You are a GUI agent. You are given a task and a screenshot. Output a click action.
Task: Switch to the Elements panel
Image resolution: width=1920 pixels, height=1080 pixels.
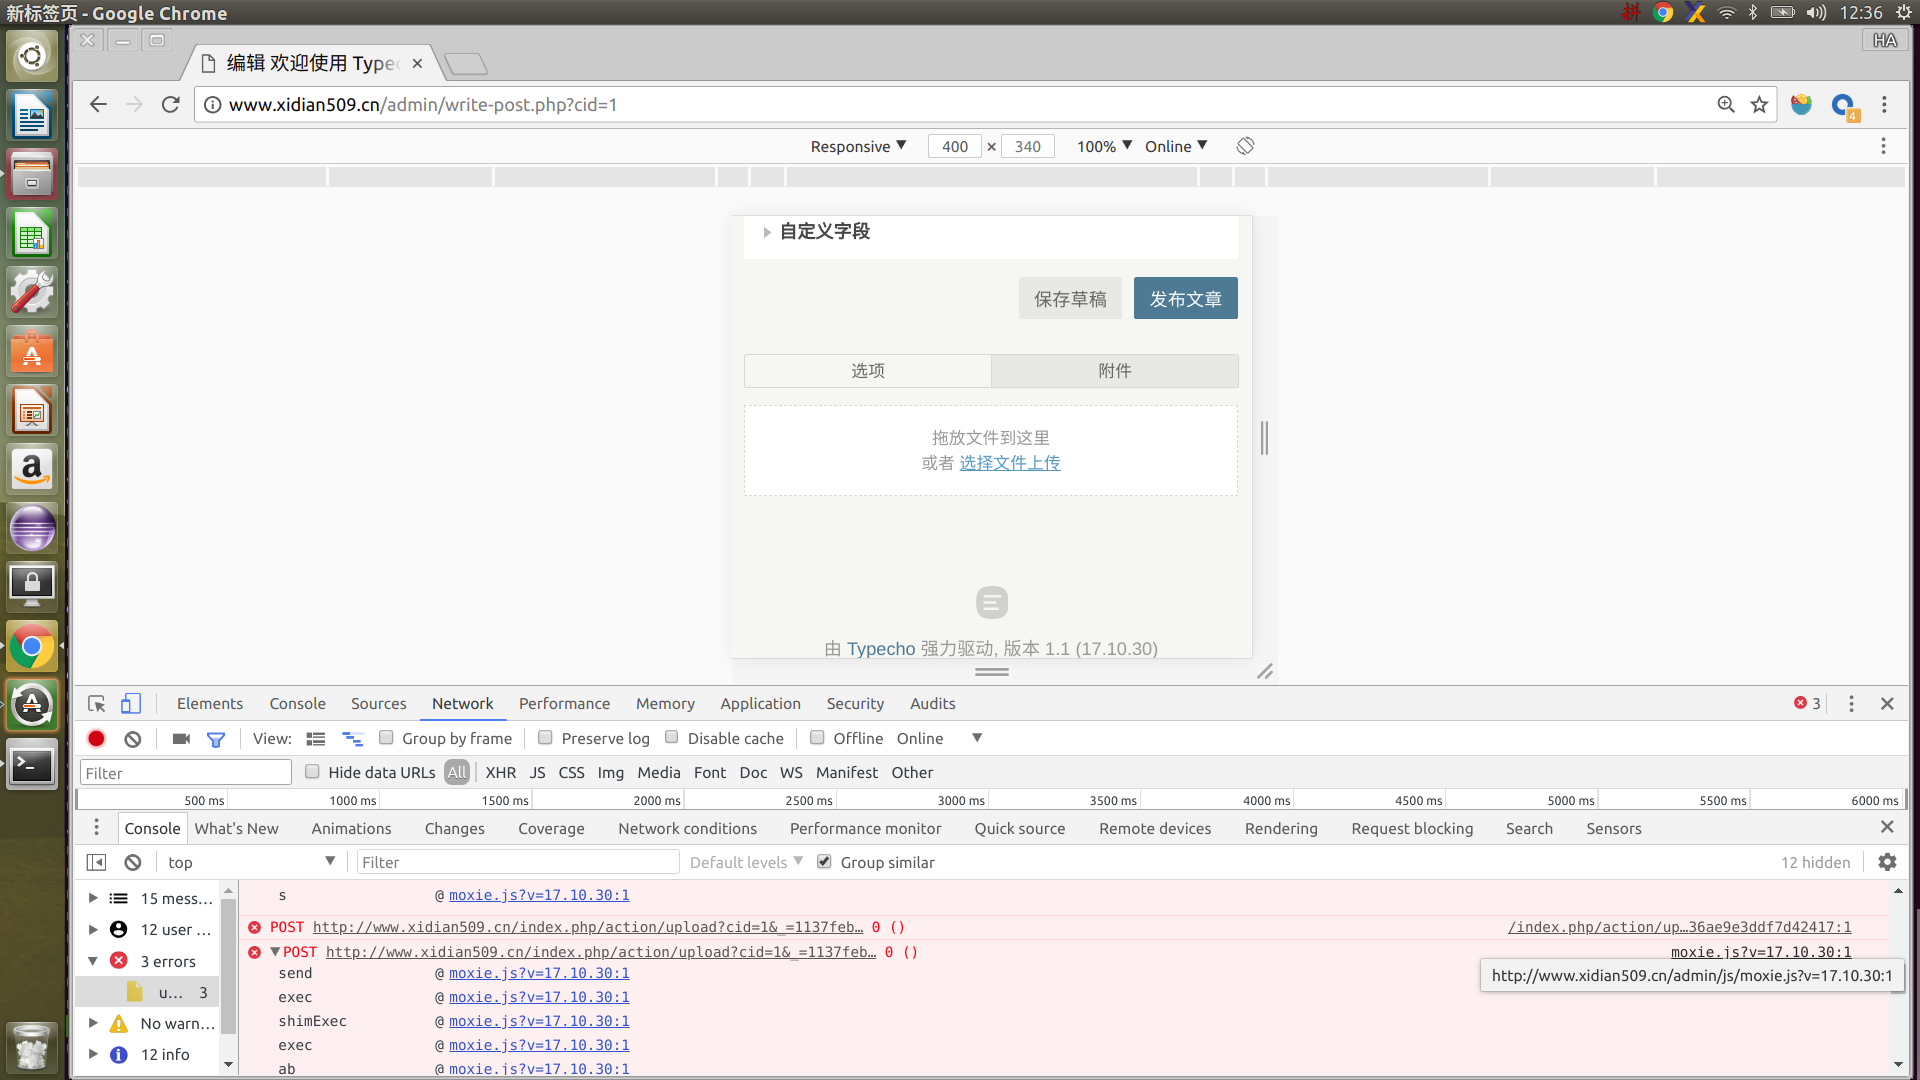(x=210, y=704)
